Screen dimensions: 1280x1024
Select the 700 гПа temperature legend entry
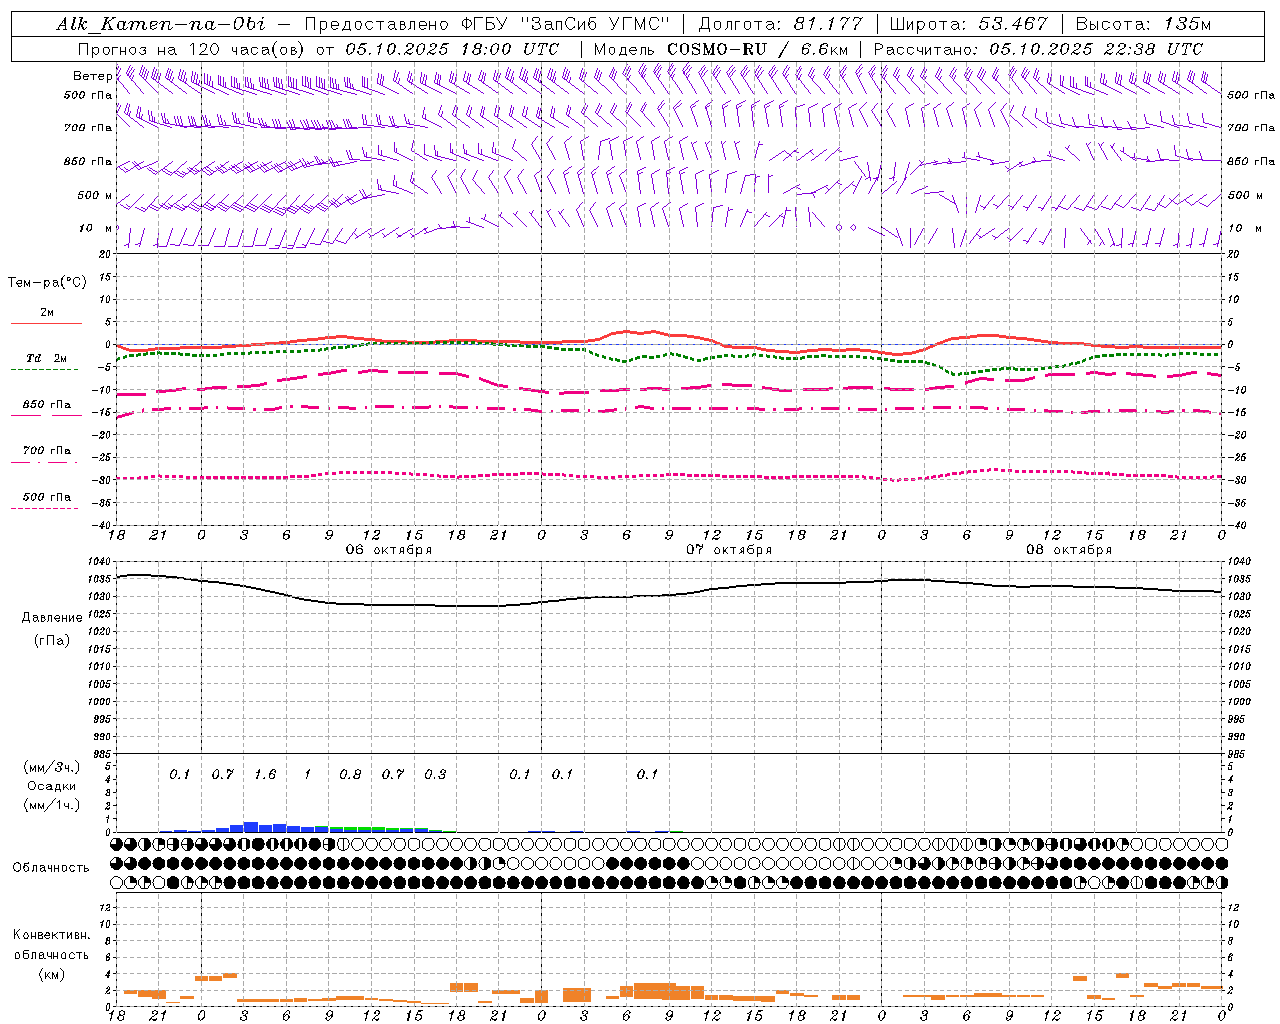pyautogui.click(x=46, y=451)
